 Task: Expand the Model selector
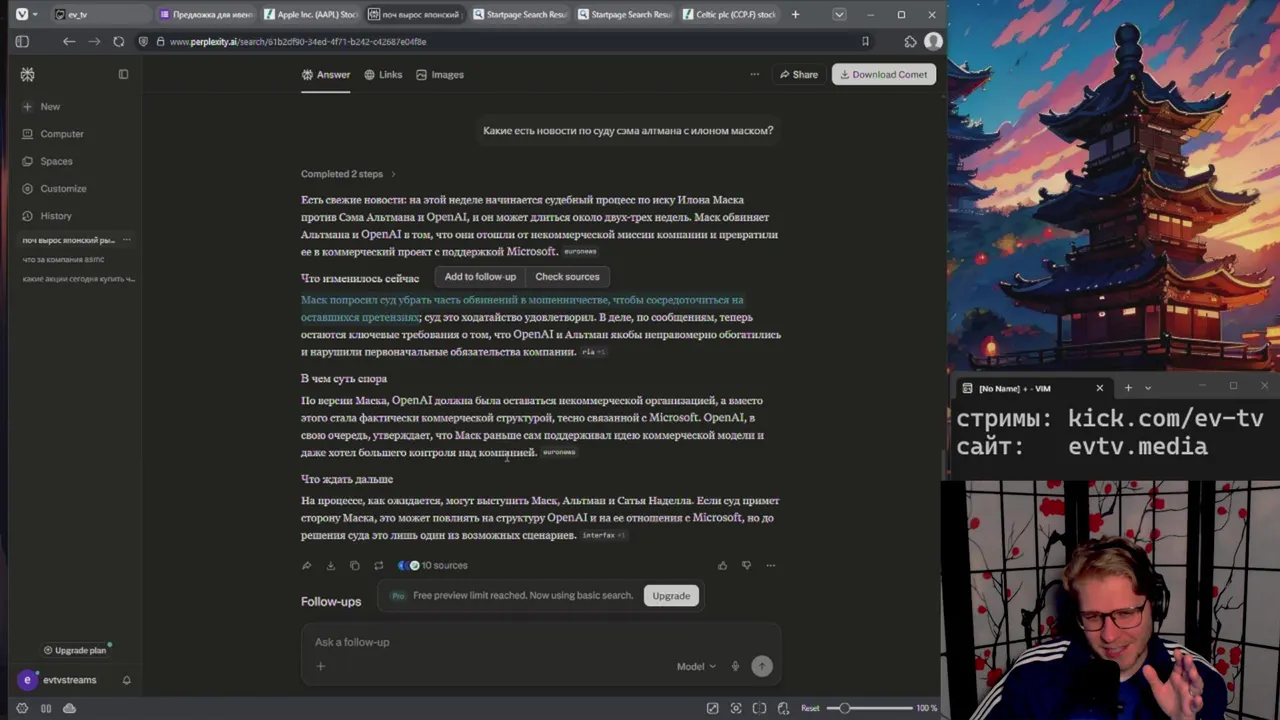[x=696, y=666]
